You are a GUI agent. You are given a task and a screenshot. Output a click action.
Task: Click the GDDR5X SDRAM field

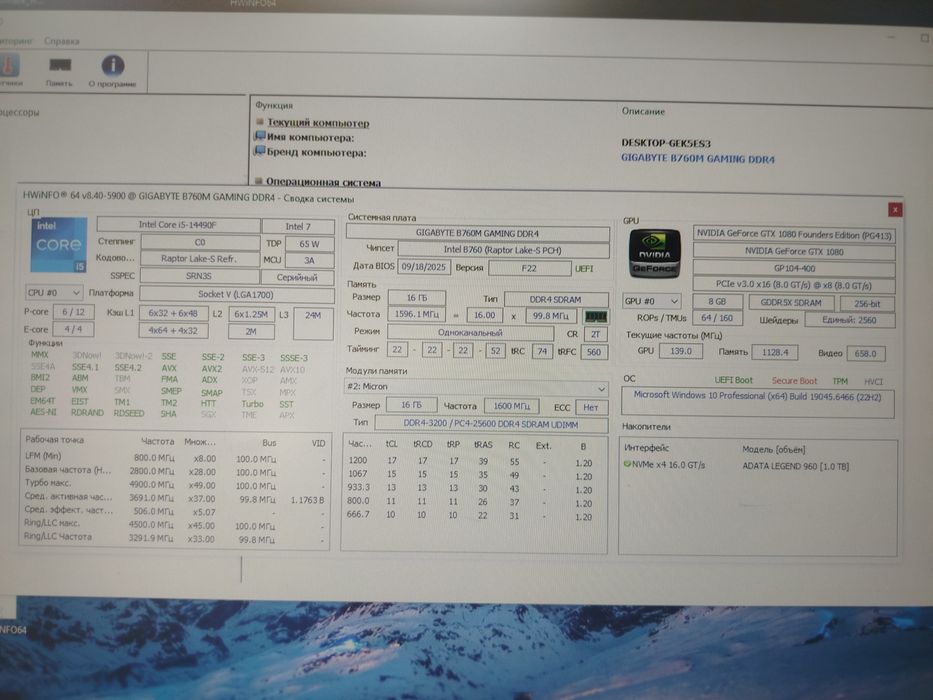pos(791,302)
